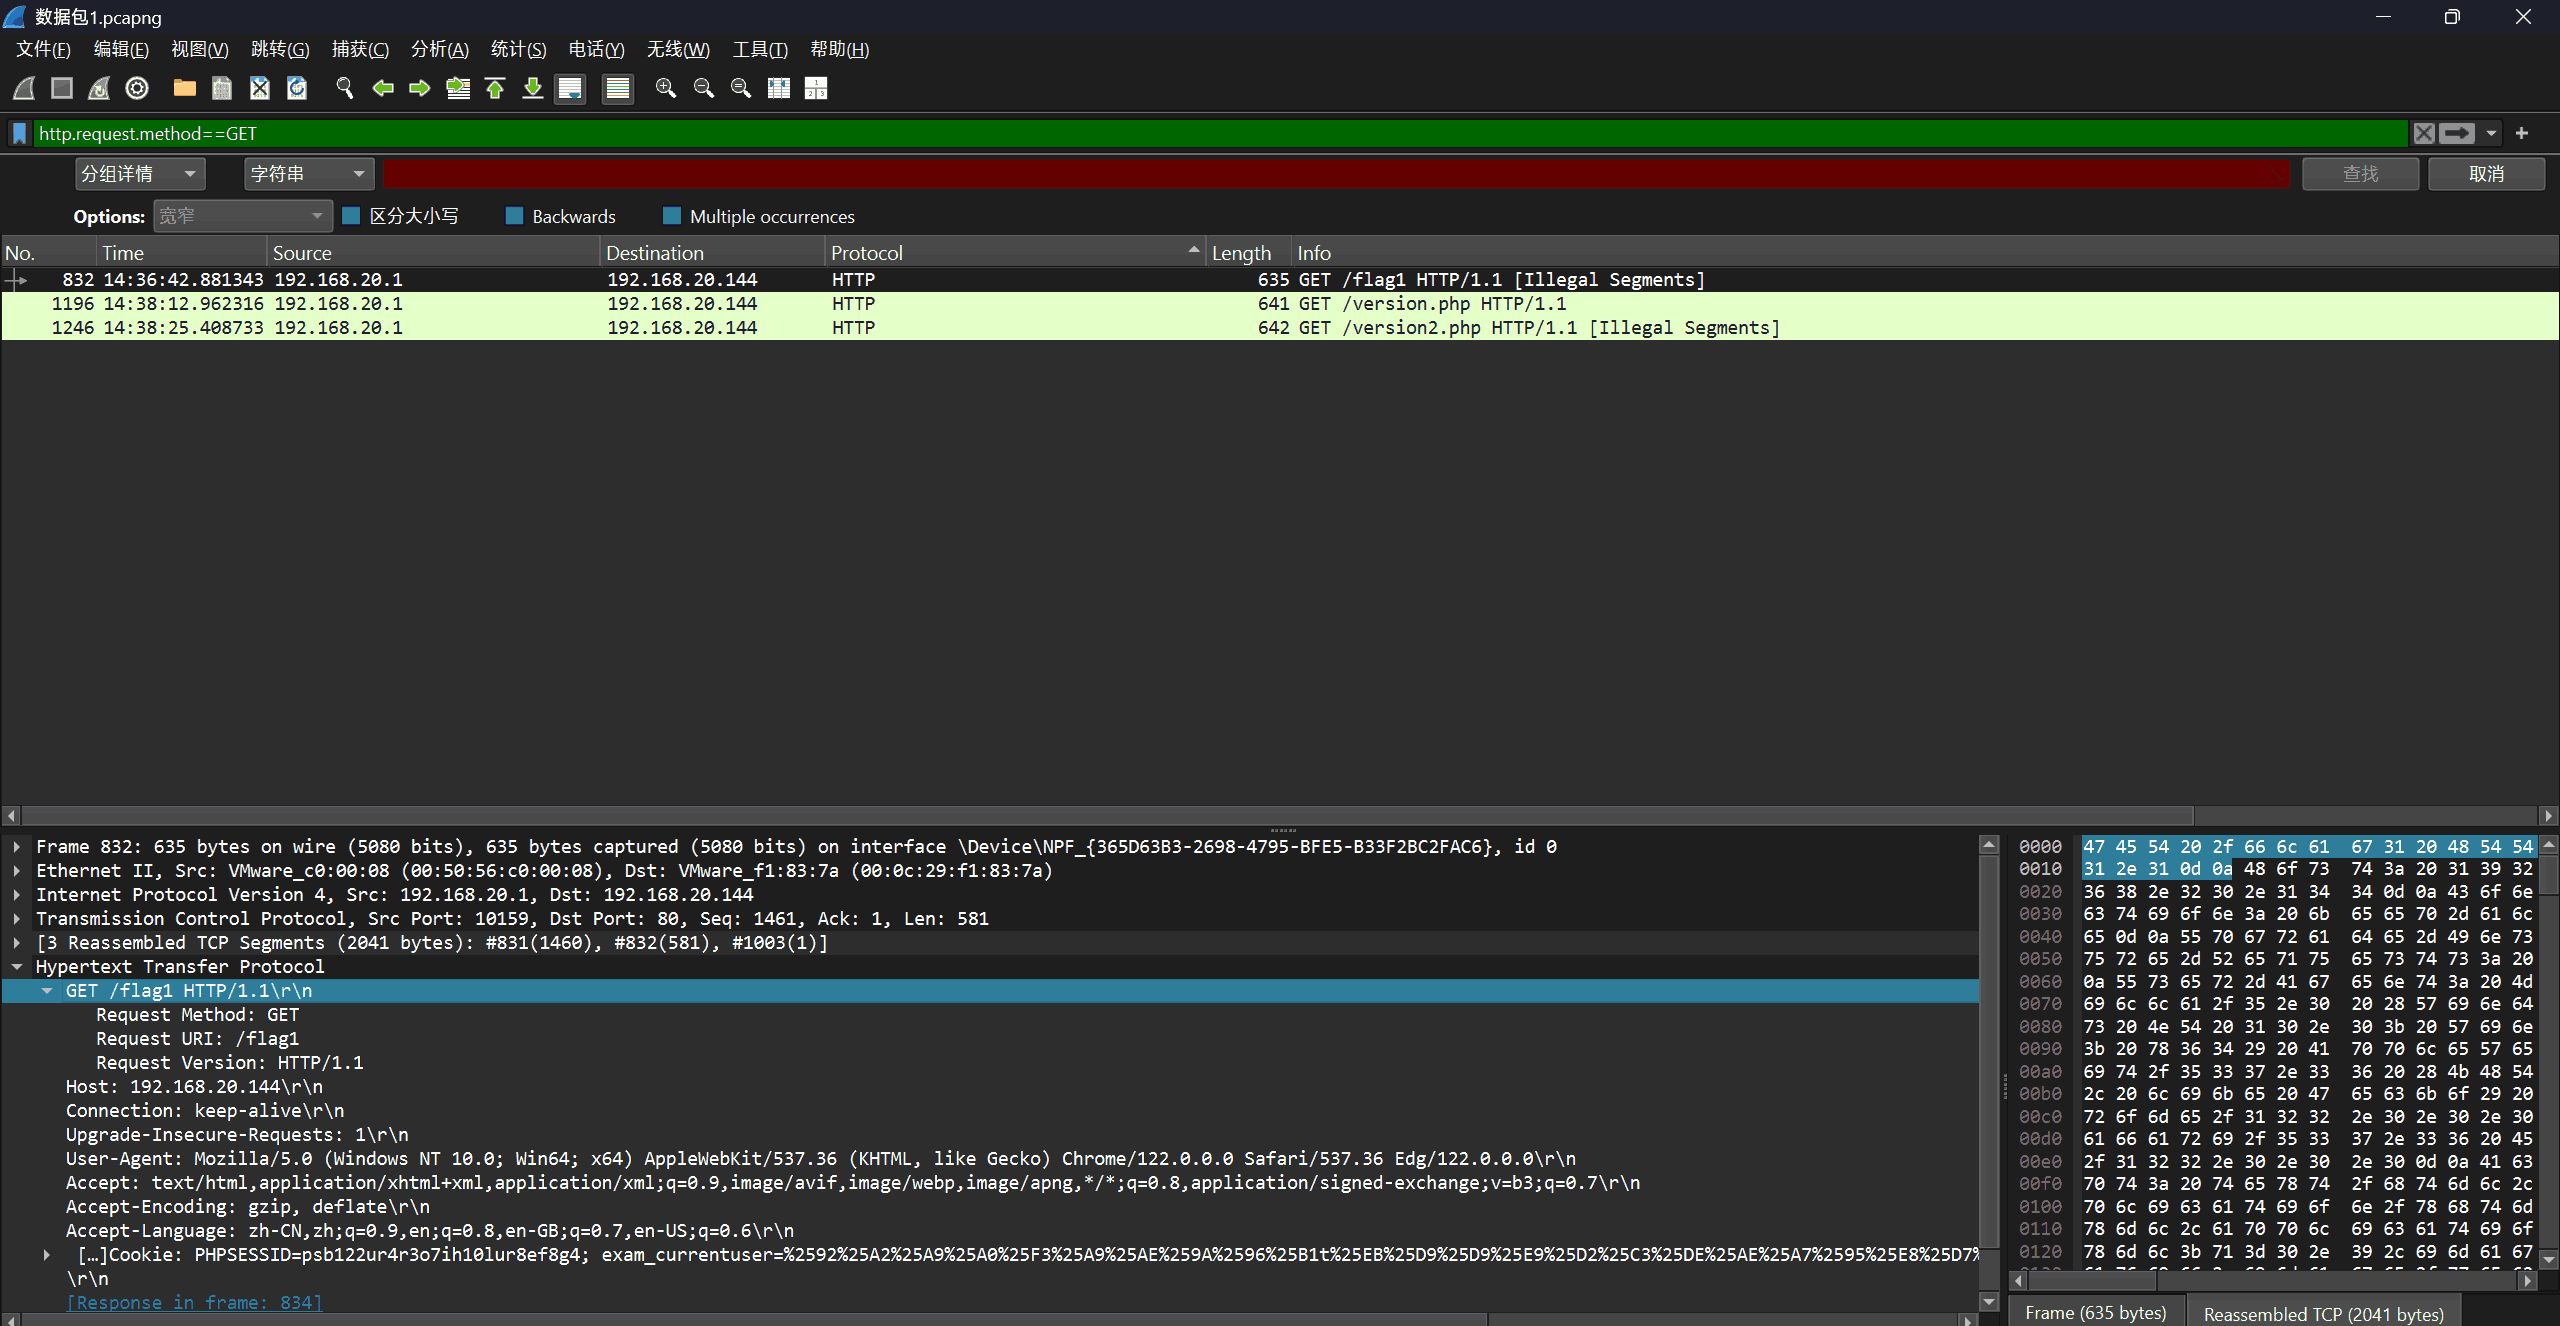Click the find packet magnifier icon

pyautogui.click(x=345, y=88)
